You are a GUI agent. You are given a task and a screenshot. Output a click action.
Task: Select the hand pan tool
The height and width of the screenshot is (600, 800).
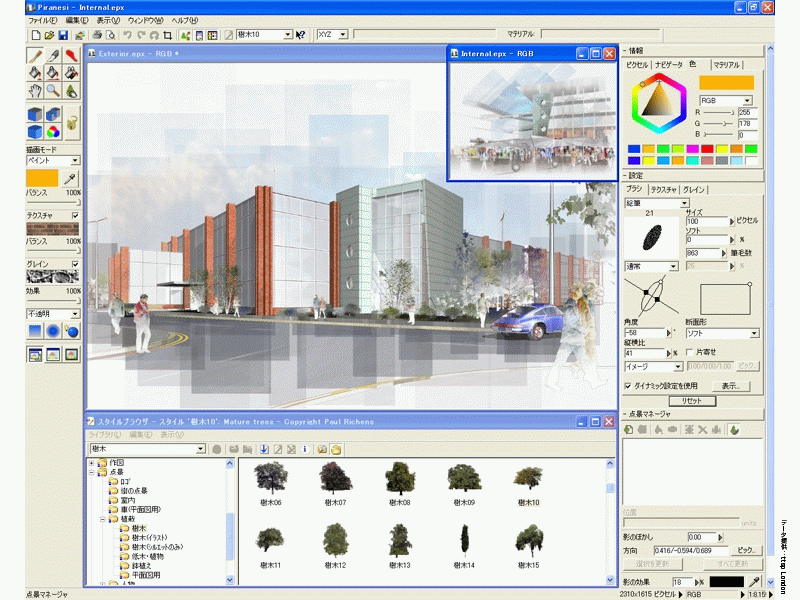point(35,91)
